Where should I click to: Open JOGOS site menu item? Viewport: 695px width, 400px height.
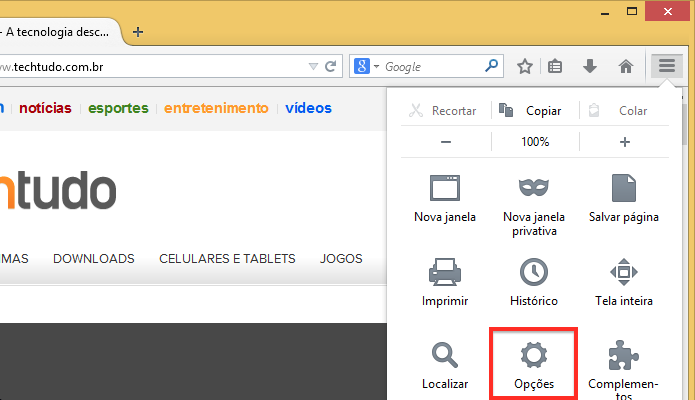[341, 259]
